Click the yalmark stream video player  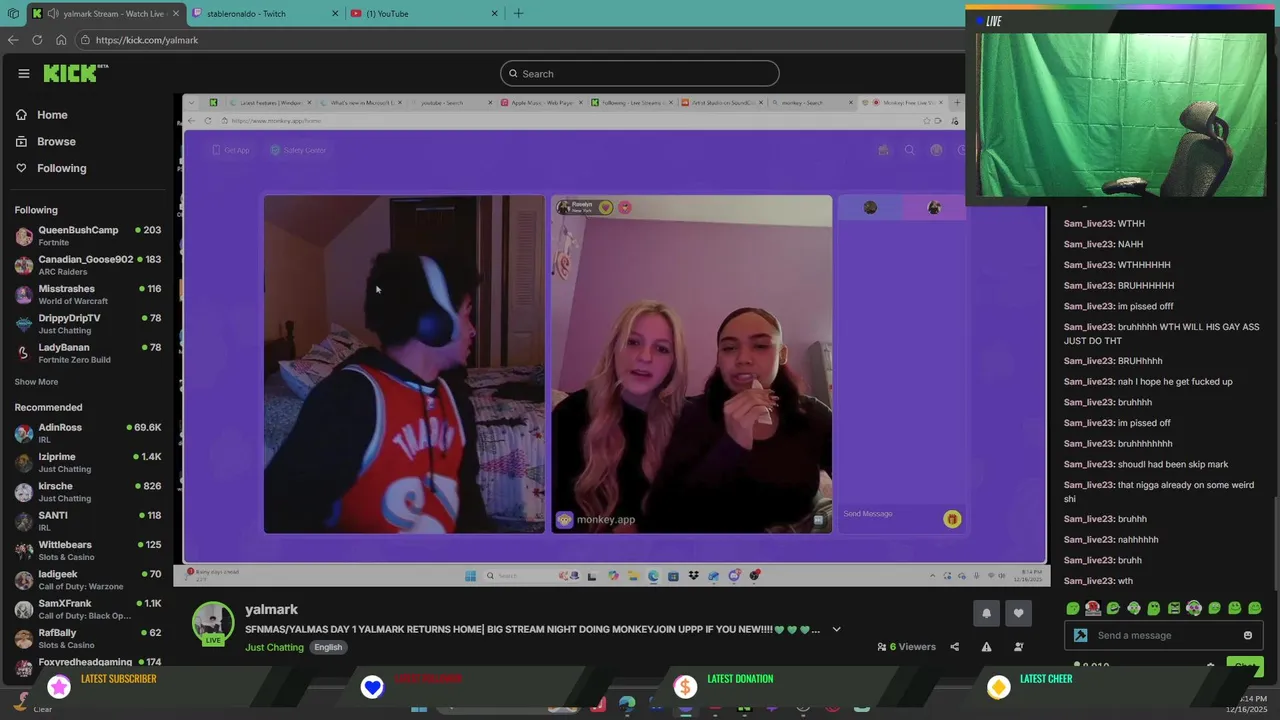click(612, 340)
